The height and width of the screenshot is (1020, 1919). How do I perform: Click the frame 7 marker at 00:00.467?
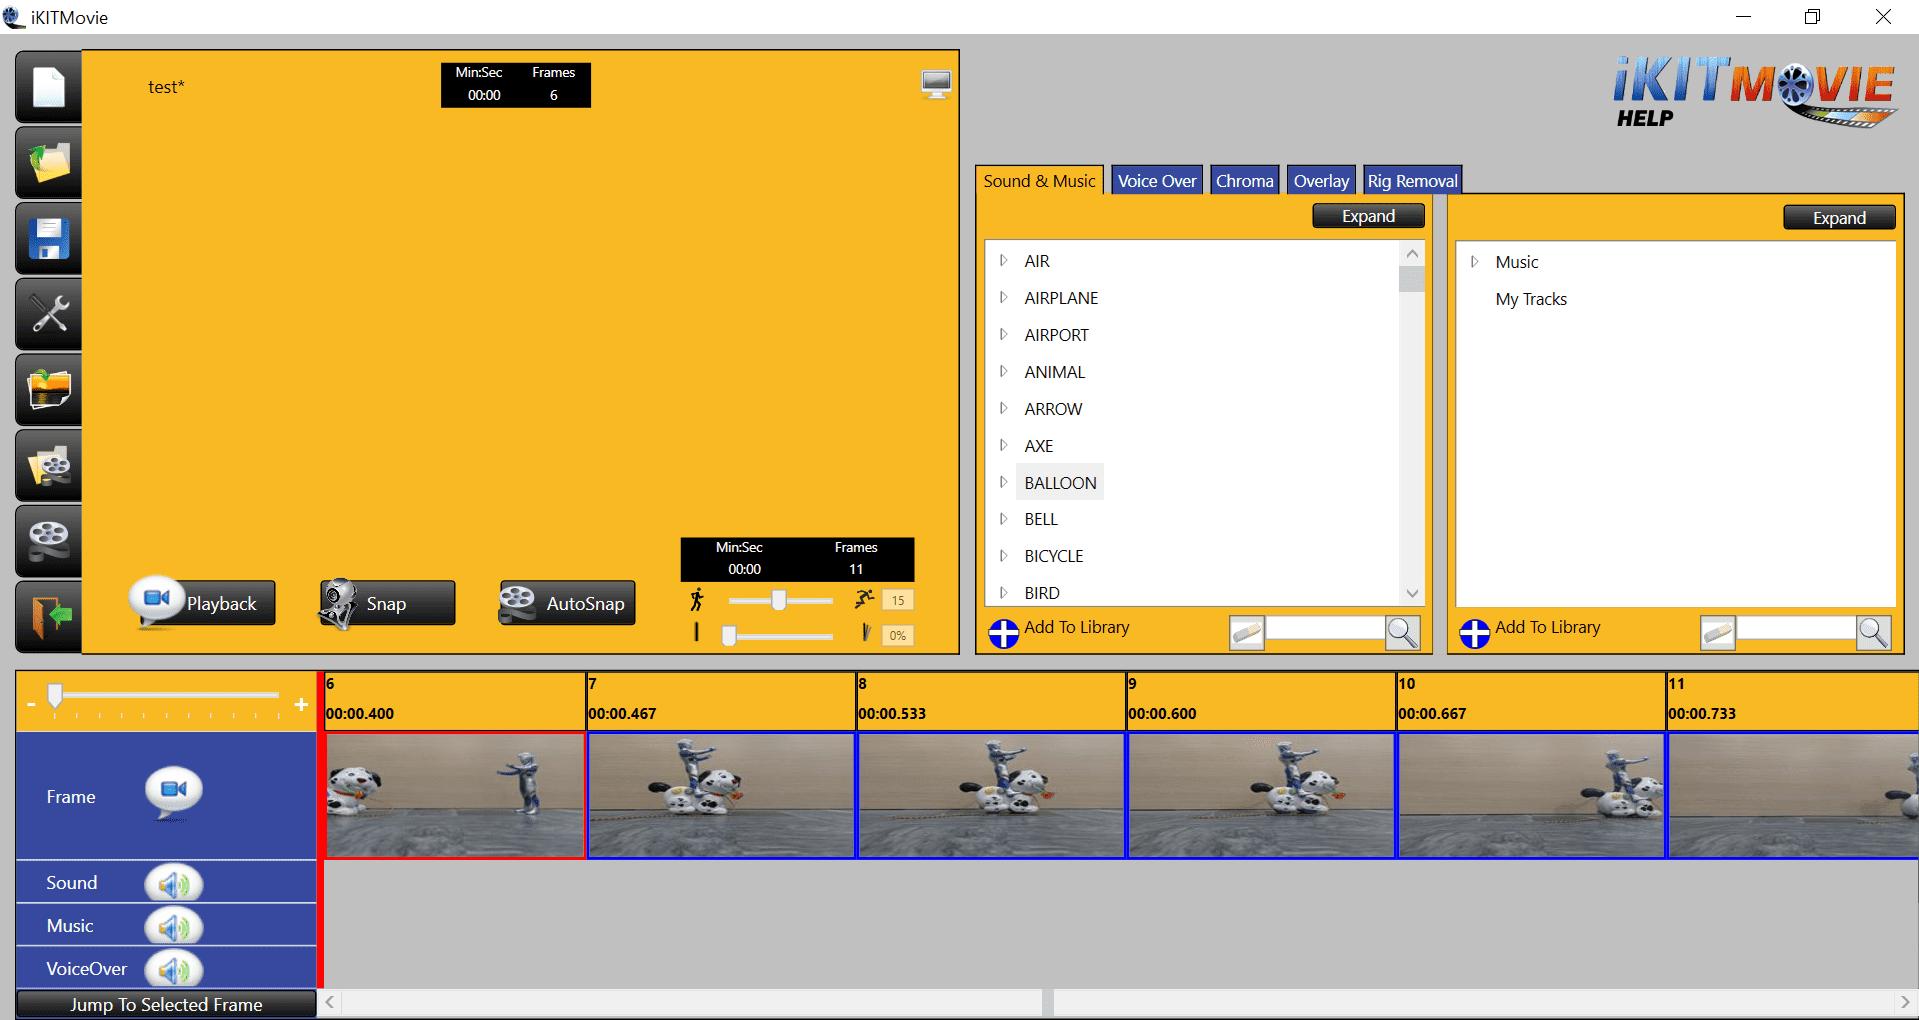[x=720, y=702]
